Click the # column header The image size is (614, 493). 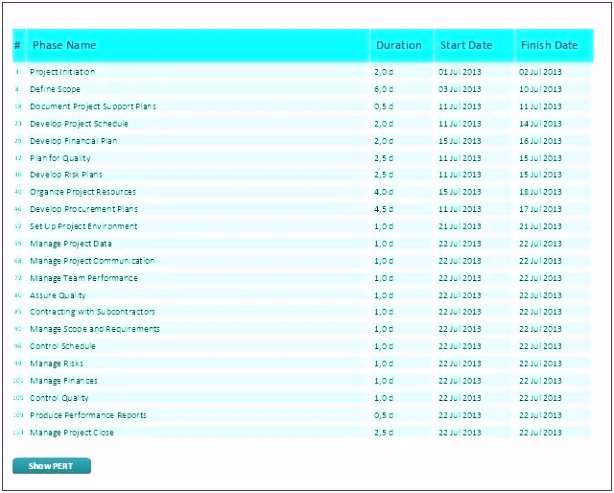click(19, 45)
